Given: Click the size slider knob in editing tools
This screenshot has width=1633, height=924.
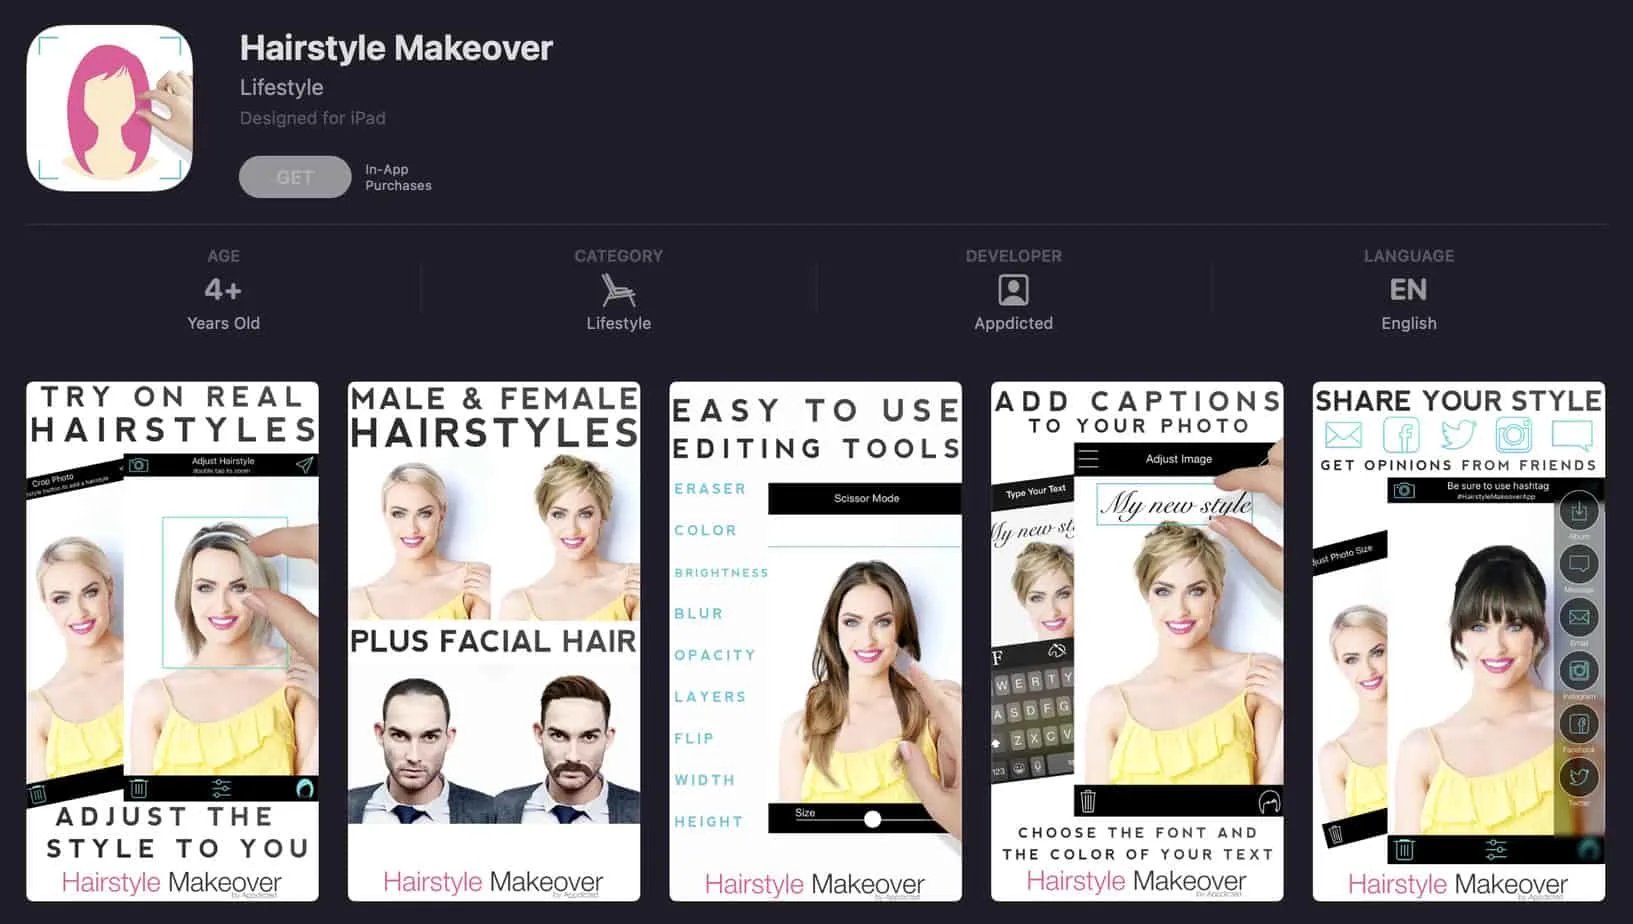Looking at the screenshot, I should click(x=873, y=819).
